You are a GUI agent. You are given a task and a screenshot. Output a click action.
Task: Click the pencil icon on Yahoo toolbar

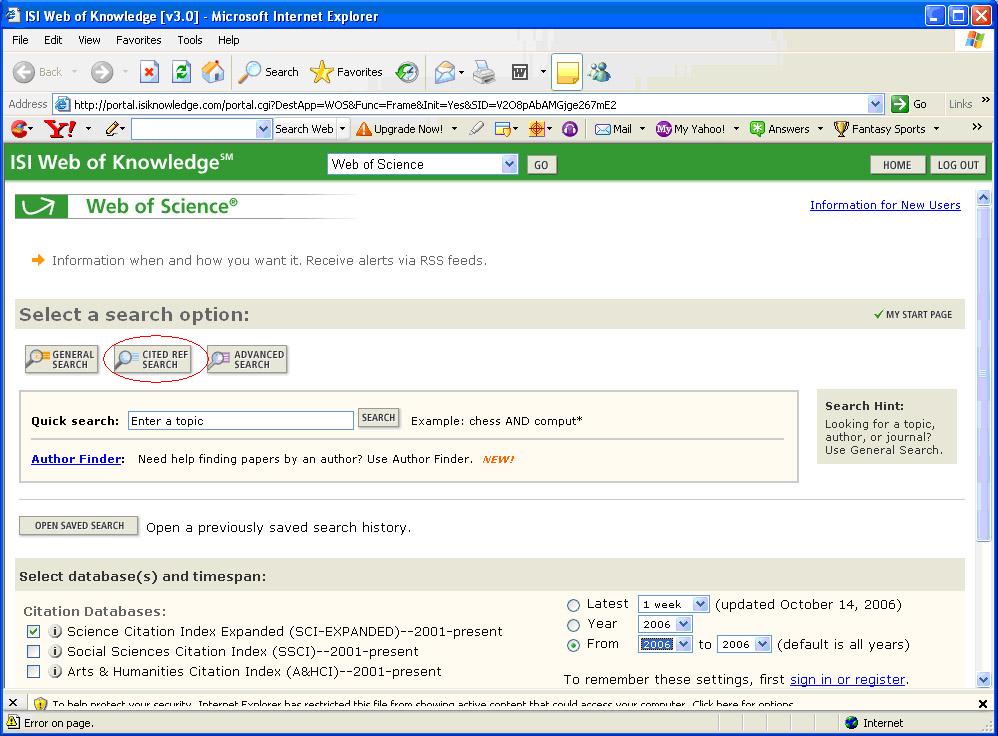(112, 129)
